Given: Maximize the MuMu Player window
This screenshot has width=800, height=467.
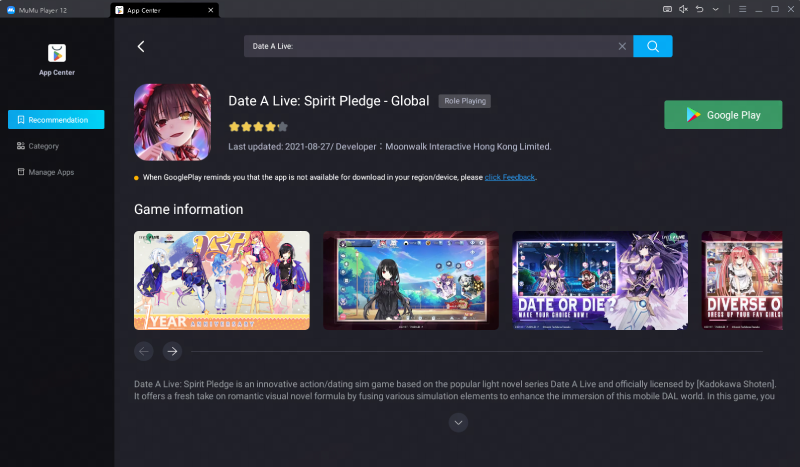Looking at the screenshot, I should click(774, 9).
